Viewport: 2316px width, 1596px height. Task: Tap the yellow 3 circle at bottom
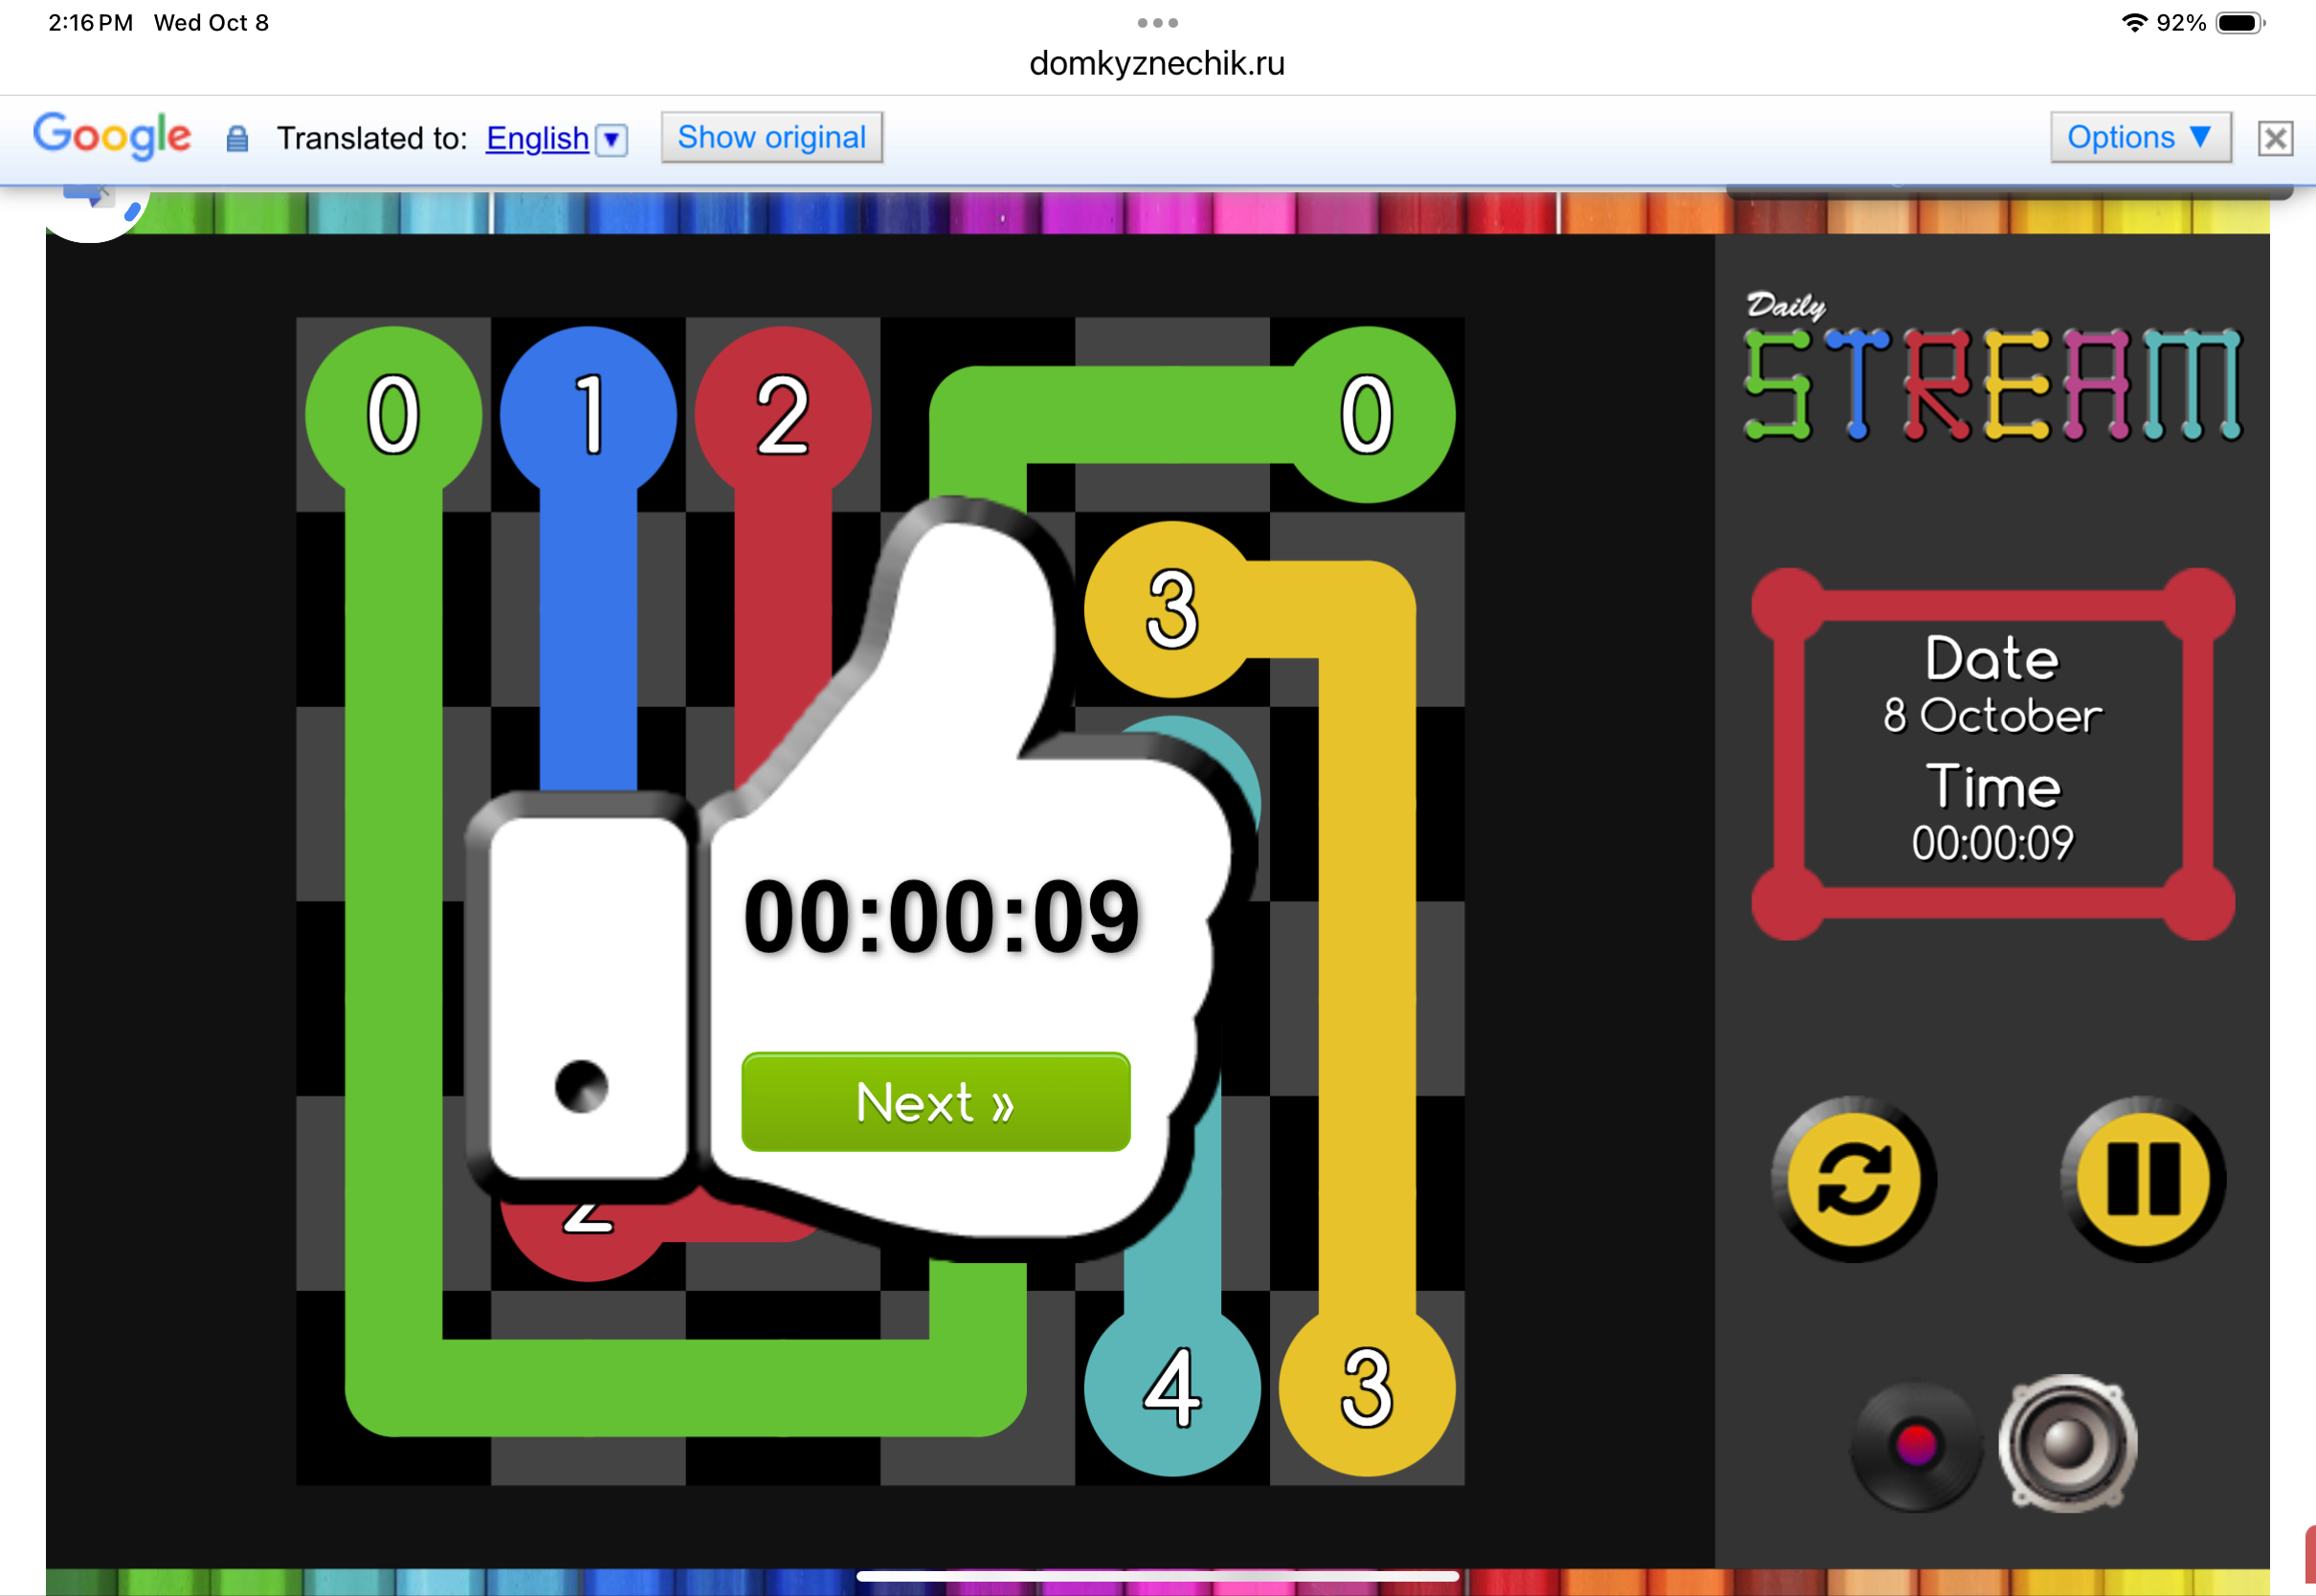pos(1366,1388)
